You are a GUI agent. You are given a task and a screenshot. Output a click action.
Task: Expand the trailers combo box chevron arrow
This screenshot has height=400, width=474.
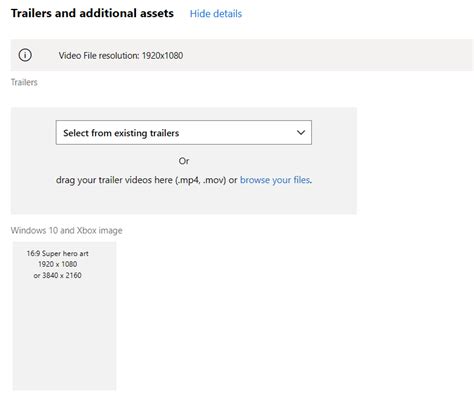tap(301, 133)
